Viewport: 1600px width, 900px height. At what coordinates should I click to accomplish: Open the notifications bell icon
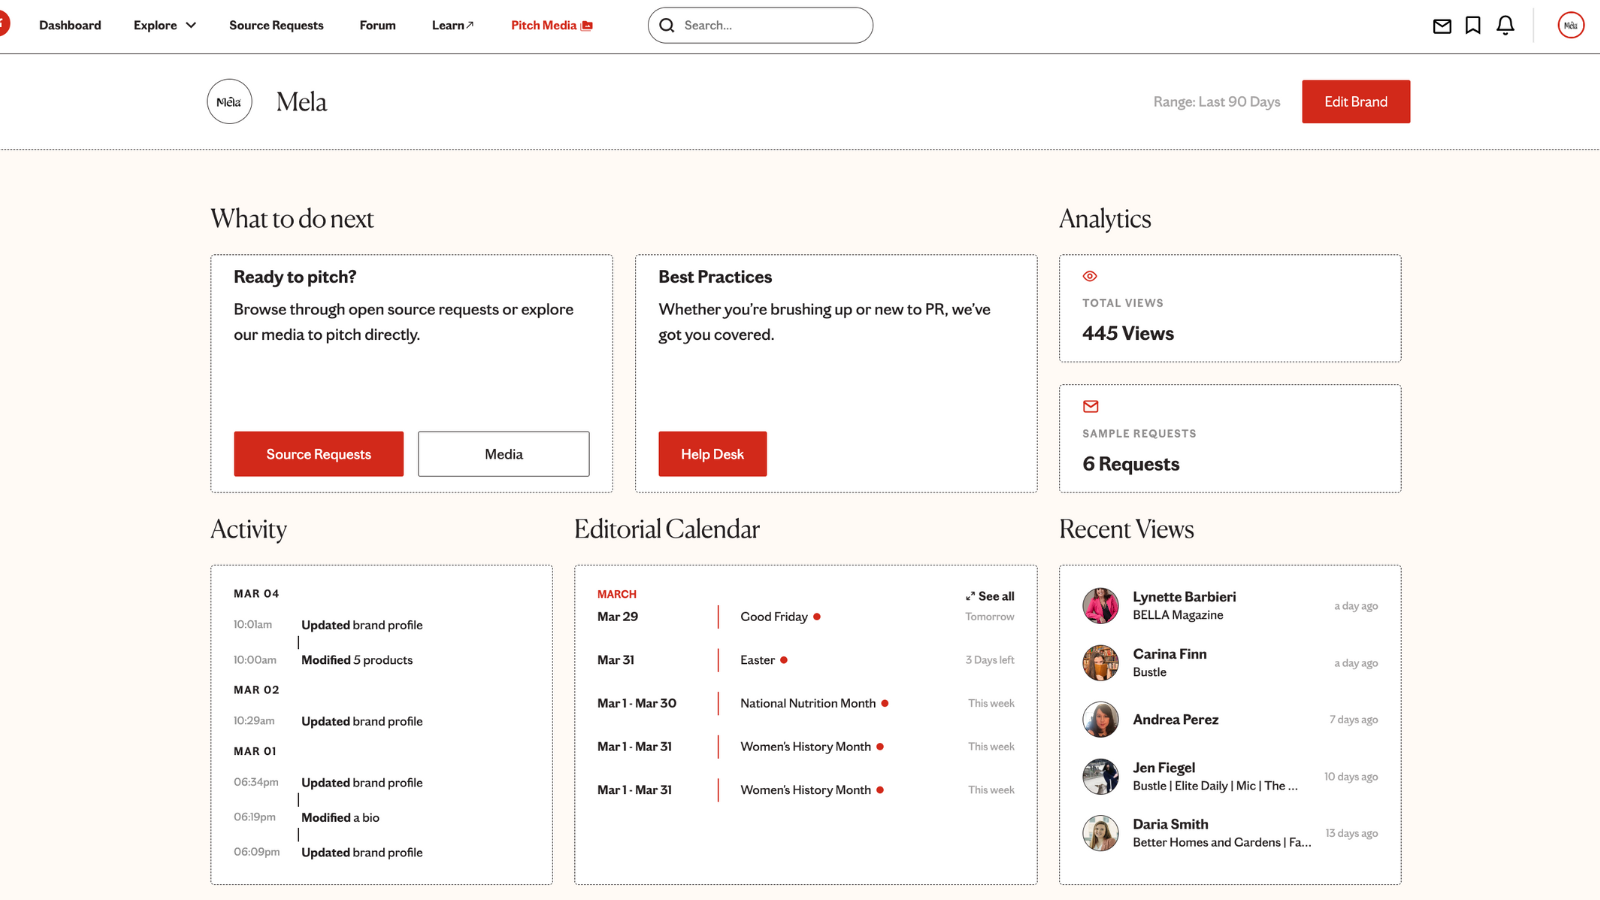tap(1505, 25)
